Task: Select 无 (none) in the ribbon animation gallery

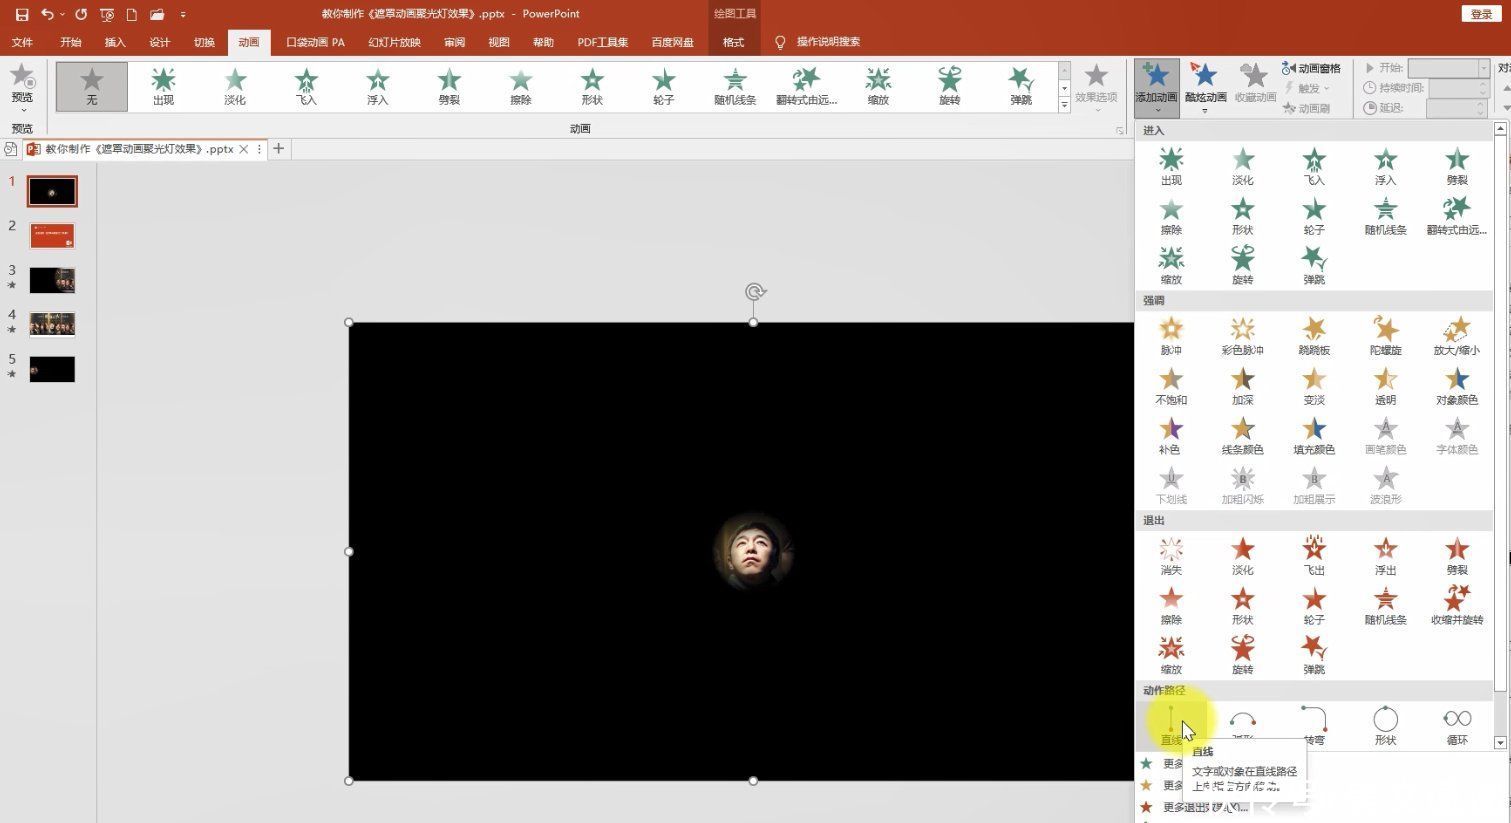Action: (x=92, y=86)
